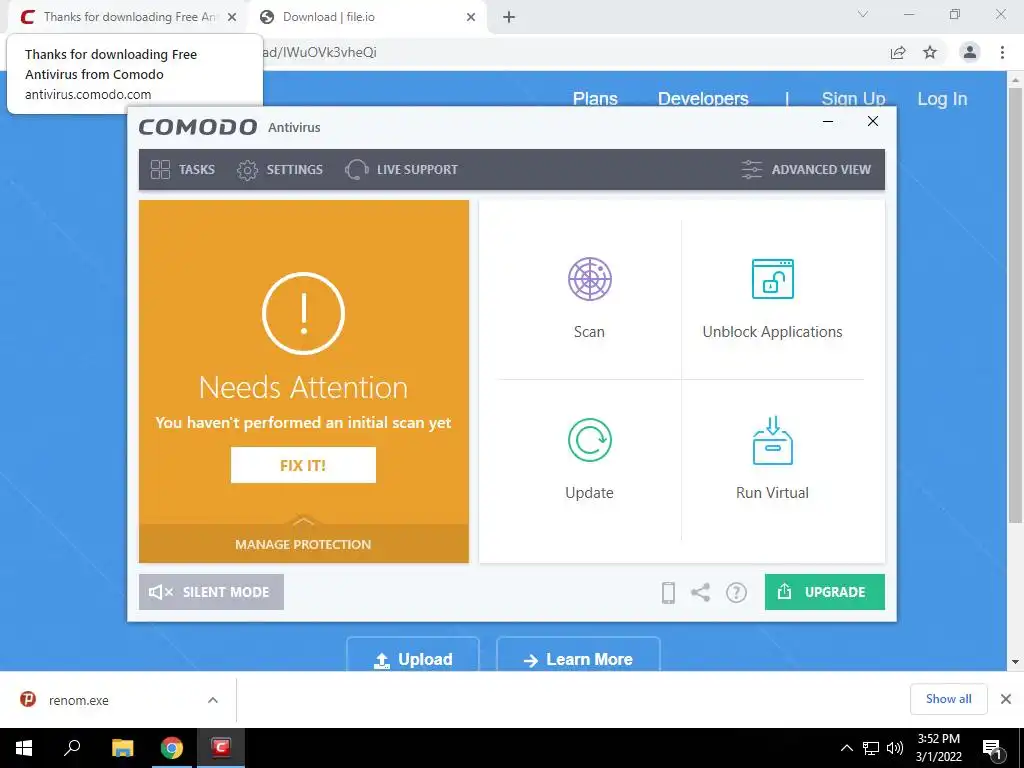Click the share icon in Comodo
This screenshot has height=768, width=1024.
701,592
